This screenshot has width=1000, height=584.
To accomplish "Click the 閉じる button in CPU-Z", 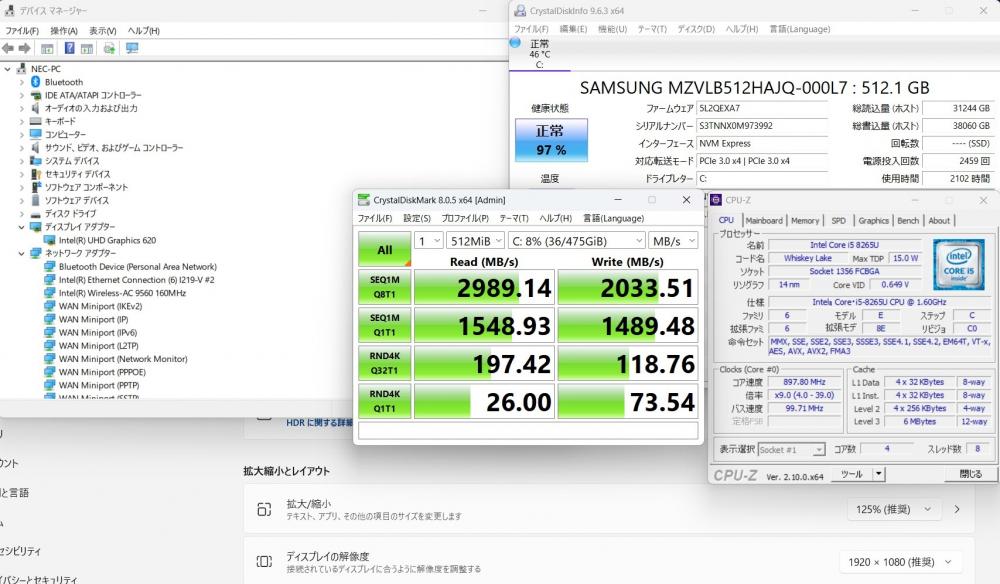I will 971,474.
